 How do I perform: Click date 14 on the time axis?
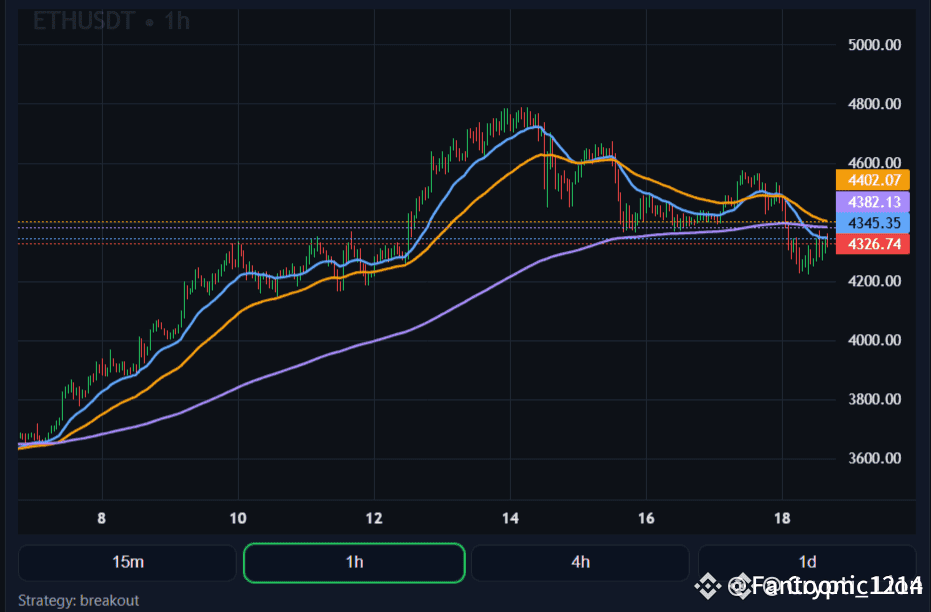(510, 518)
